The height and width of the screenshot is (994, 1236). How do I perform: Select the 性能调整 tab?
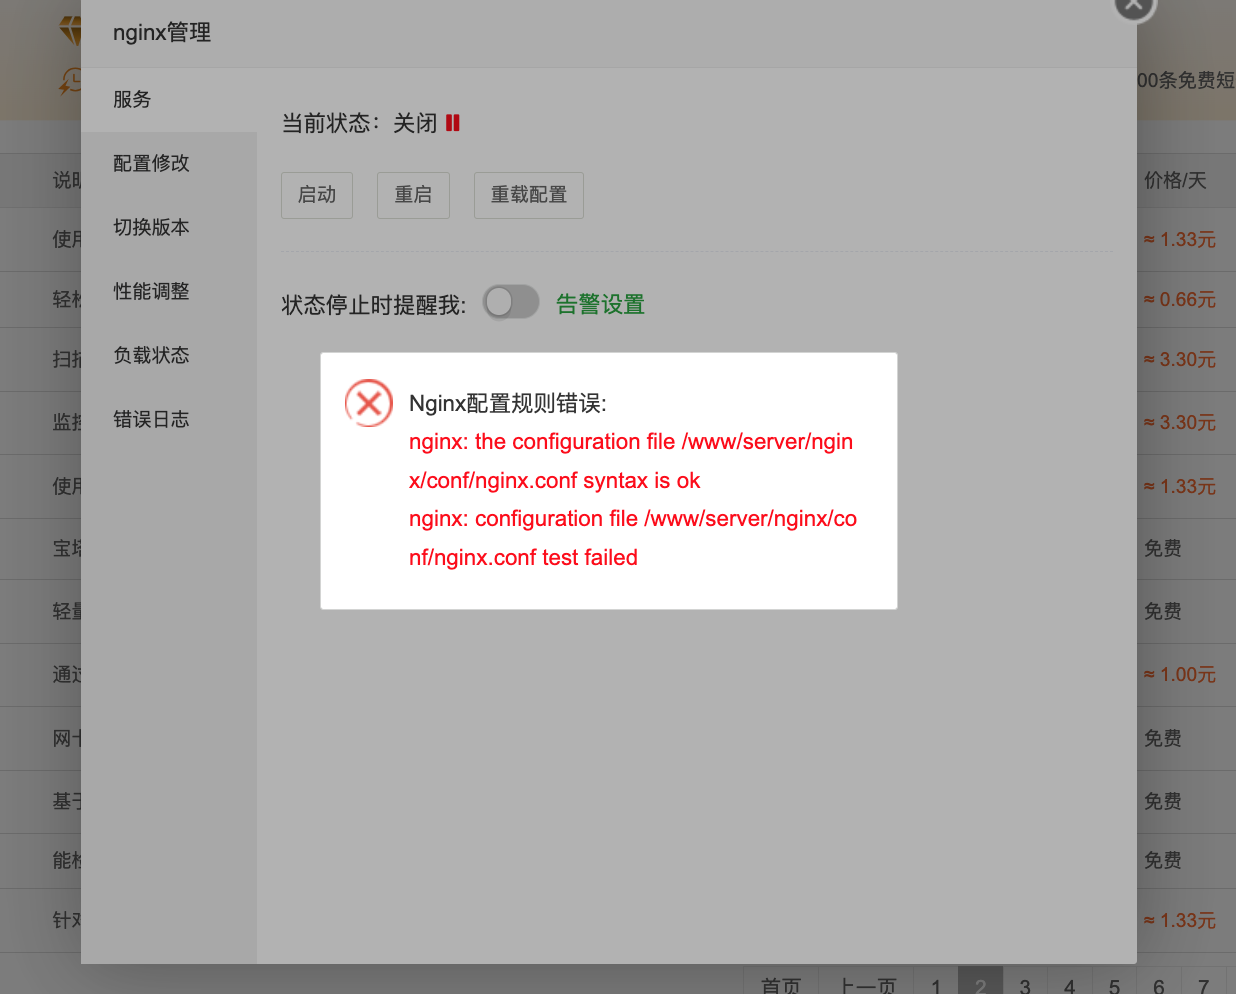tap(169, 291)
